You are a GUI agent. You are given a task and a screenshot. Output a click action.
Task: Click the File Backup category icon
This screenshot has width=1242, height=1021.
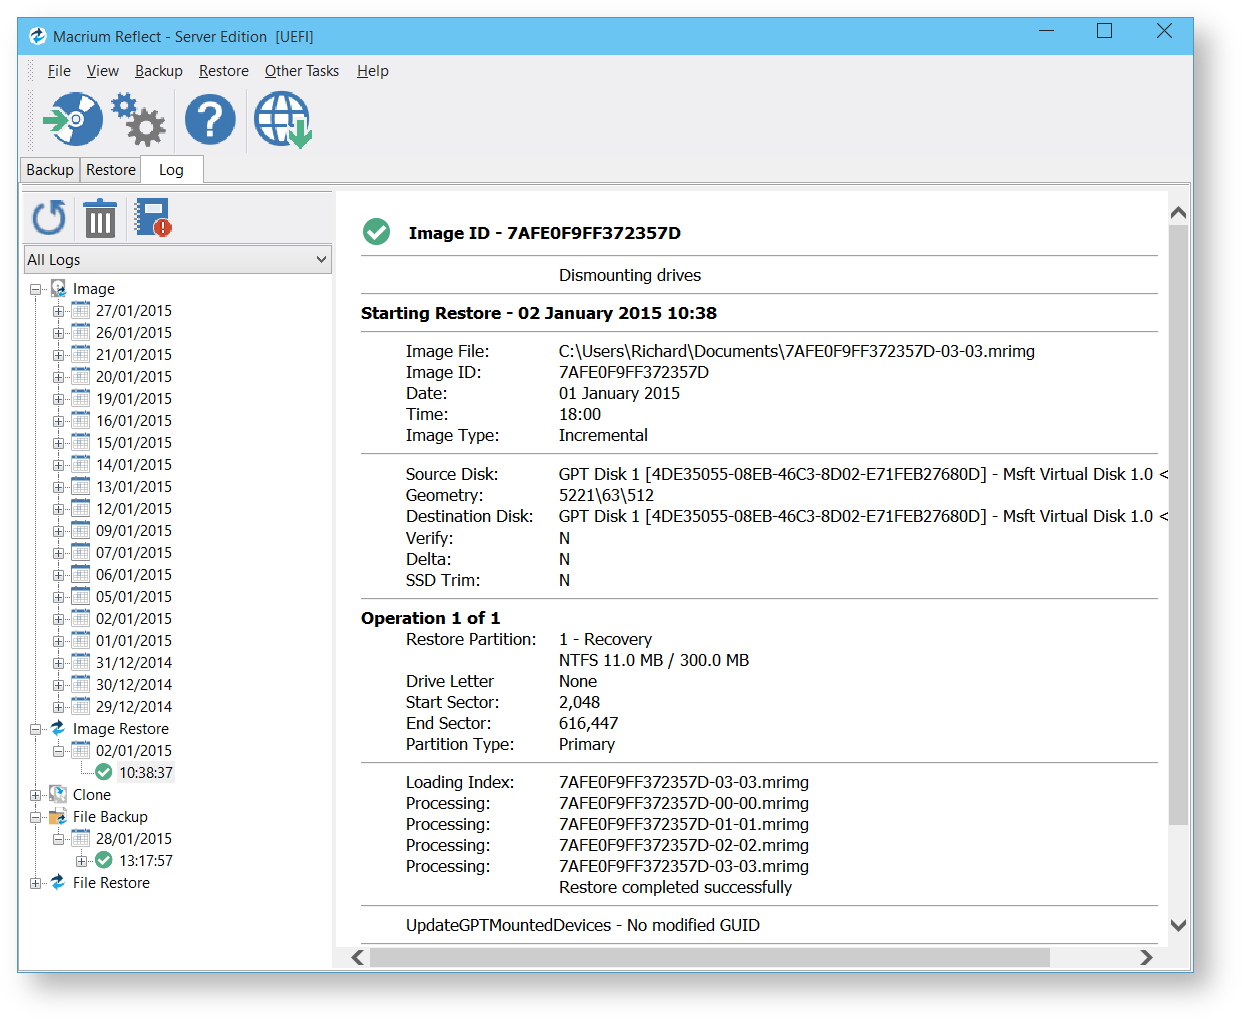58,816
